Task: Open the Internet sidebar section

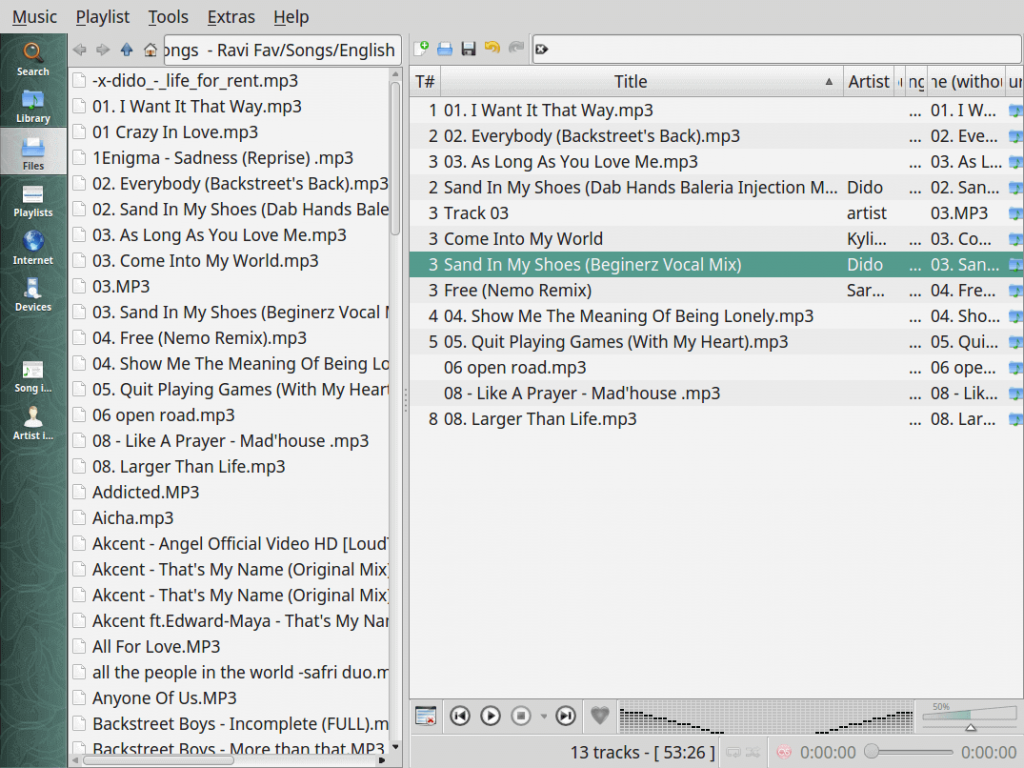Action: point(33,246)
